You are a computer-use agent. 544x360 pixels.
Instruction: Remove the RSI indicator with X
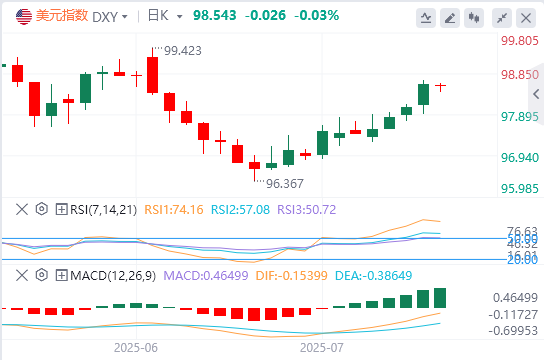coord(22,209)
